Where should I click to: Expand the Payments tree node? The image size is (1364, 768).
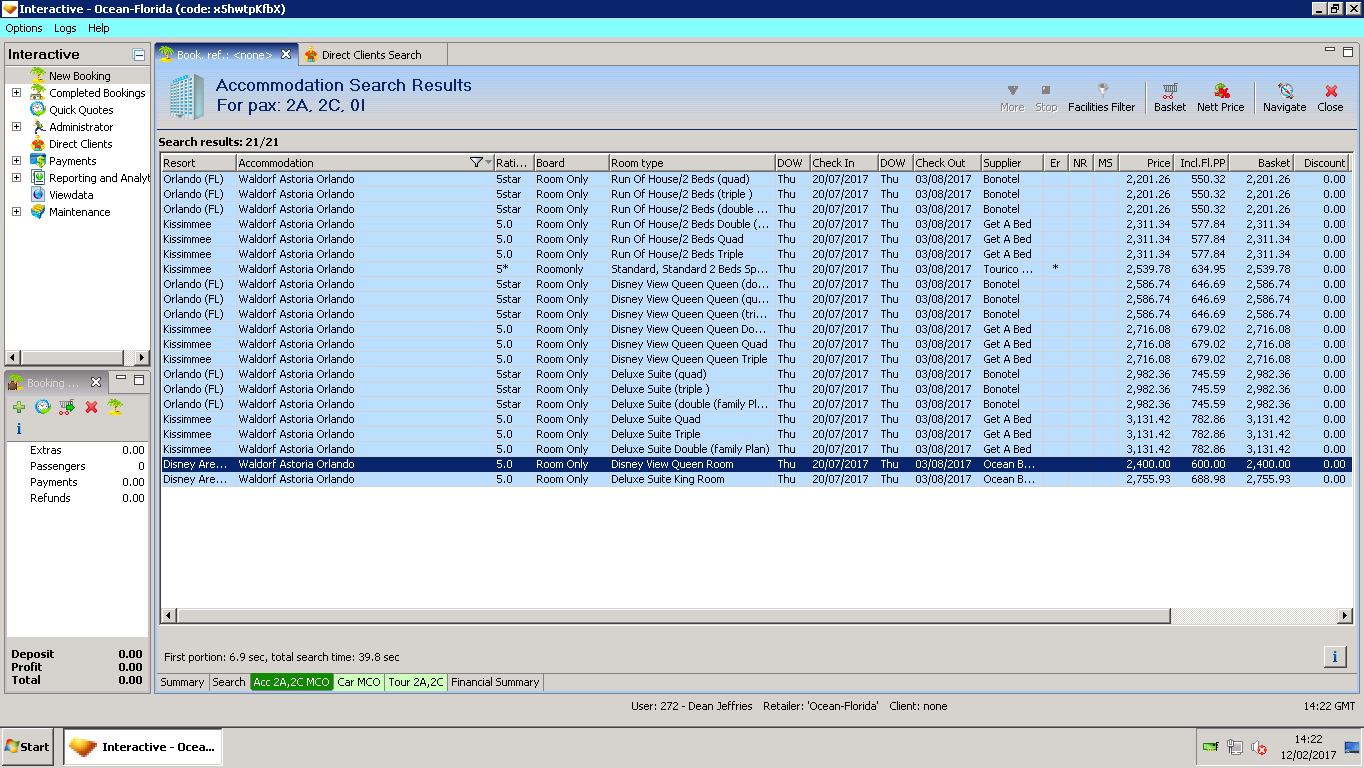point(16,161)
